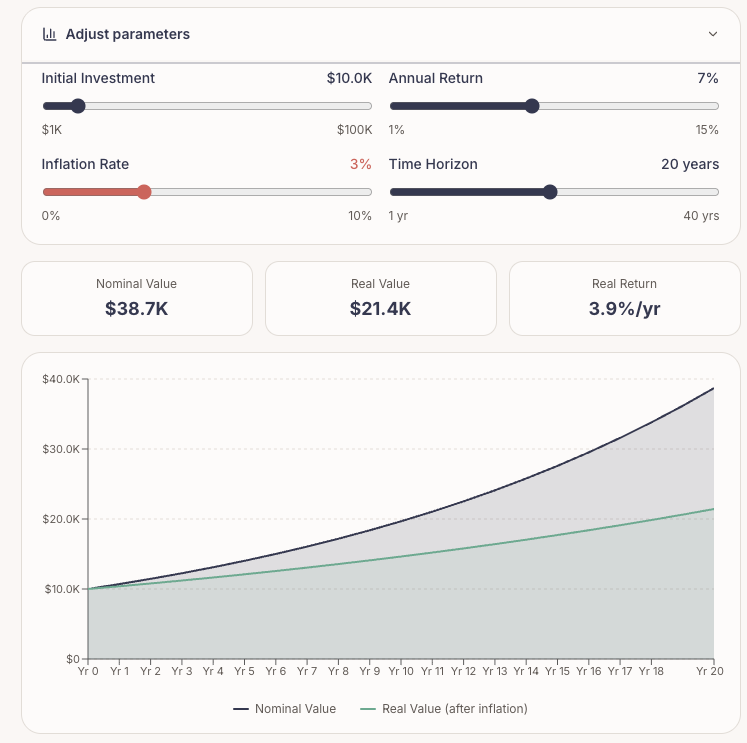Viewport: 747px width, 743px height.
Task: Click the Time Horizon slider handle
Action: click(x=549, y=192)
